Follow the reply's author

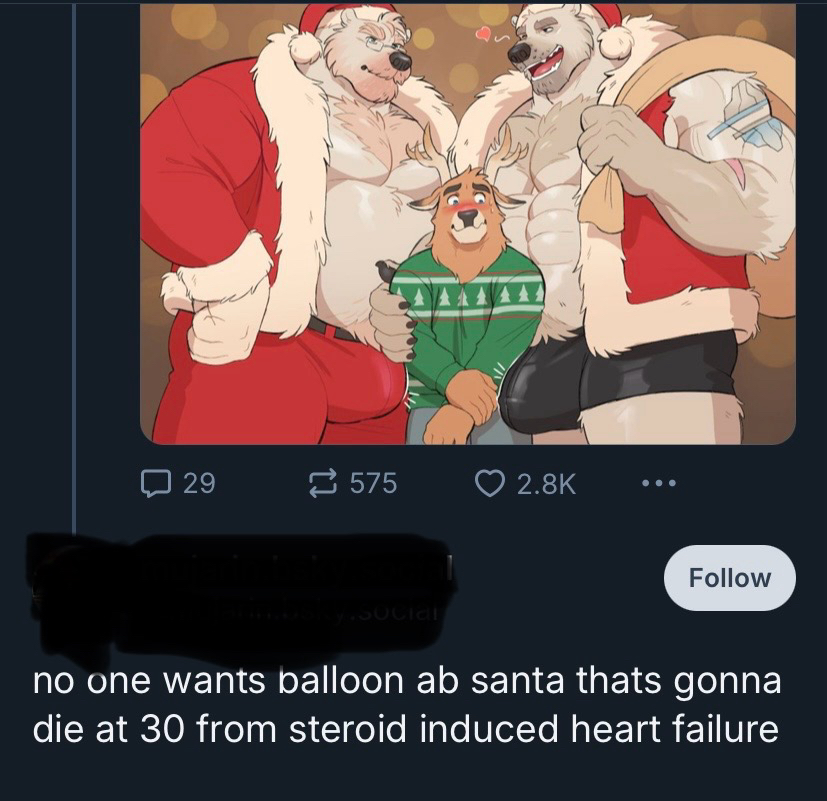tap(729, 578)
